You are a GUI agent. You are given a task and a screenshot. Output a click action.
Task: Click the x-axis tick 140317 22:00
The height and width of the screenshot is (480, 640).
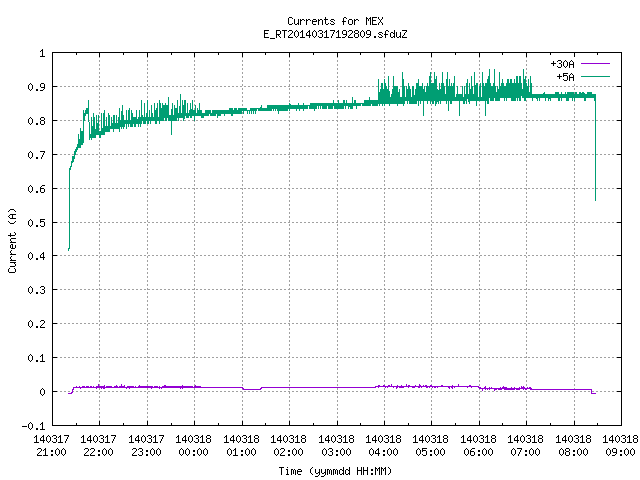pos(98,446)
